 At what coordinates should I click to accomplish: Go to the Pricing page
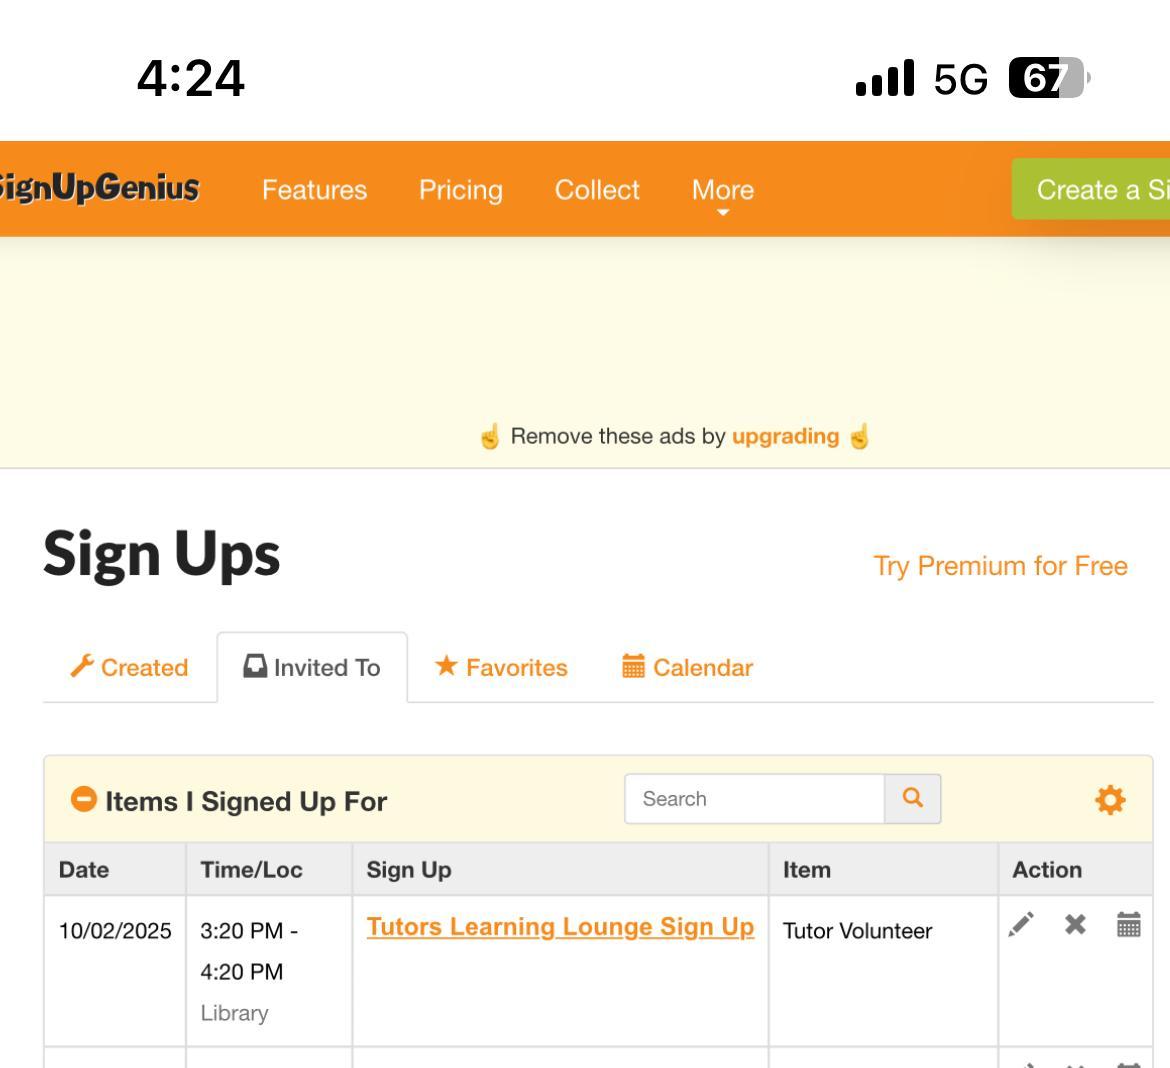pos(460,190)
